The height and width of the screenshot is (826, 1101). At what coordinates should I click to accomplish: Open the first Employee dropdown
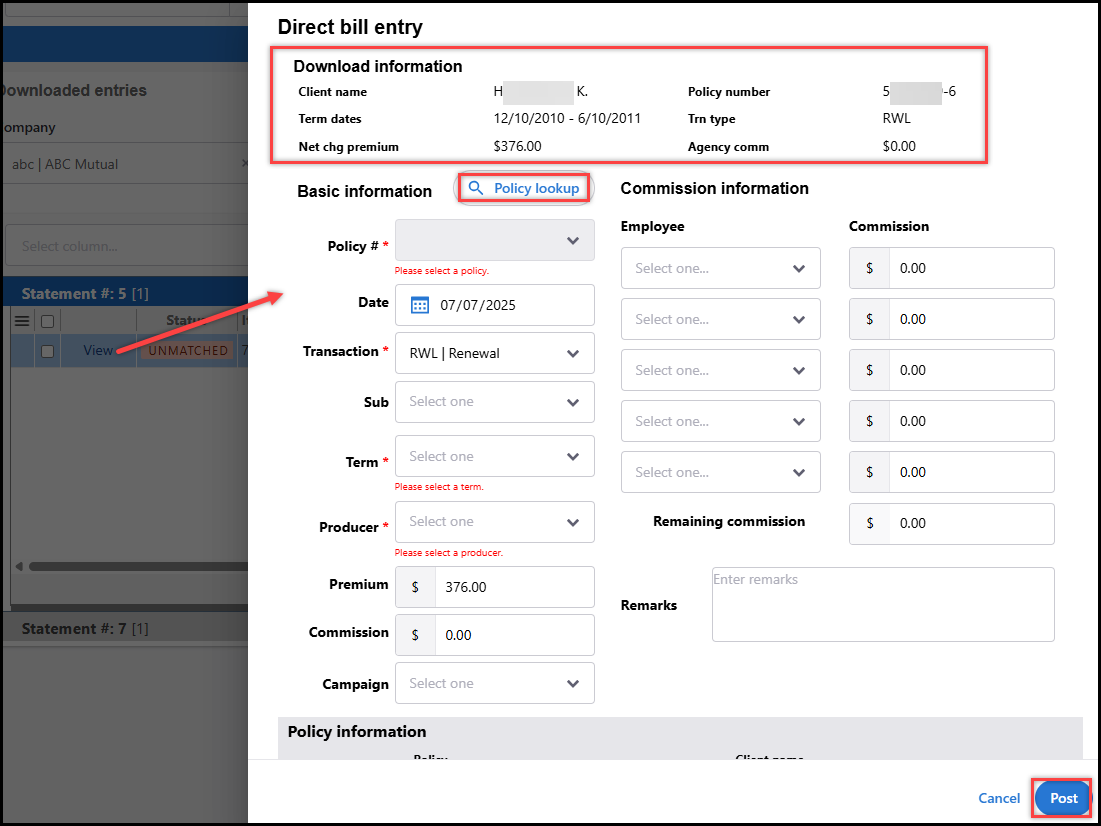coord(721,268)
